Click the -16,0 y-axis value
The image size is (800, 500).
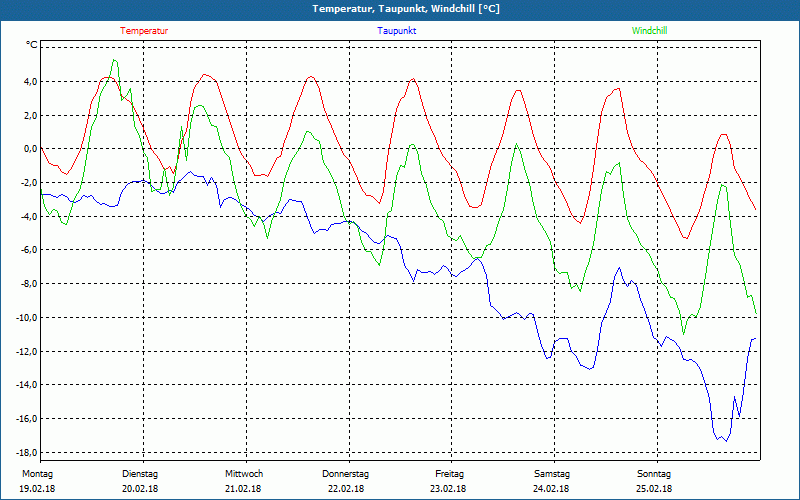pos(27,419)
